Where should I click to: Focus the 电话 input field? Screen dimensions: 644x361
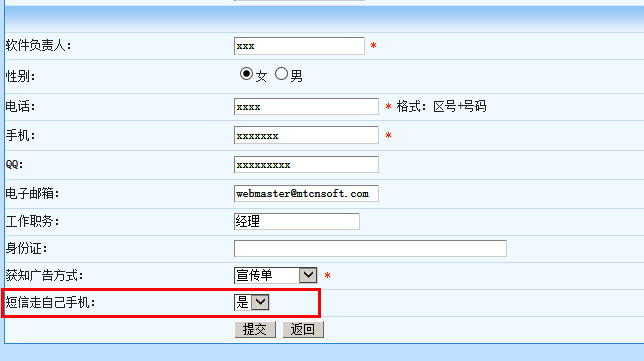306,107
